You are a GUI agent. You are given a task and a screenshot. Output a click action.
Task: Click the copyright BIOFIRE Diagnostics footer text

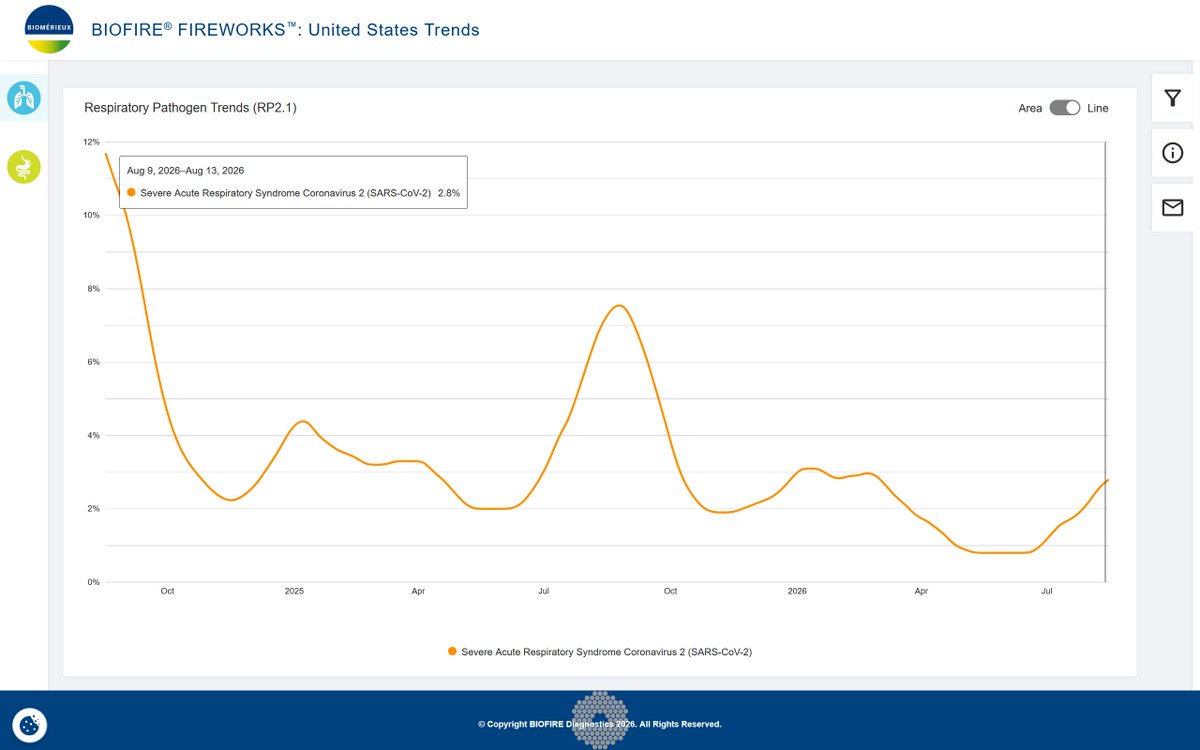click(x=599, y=724)
